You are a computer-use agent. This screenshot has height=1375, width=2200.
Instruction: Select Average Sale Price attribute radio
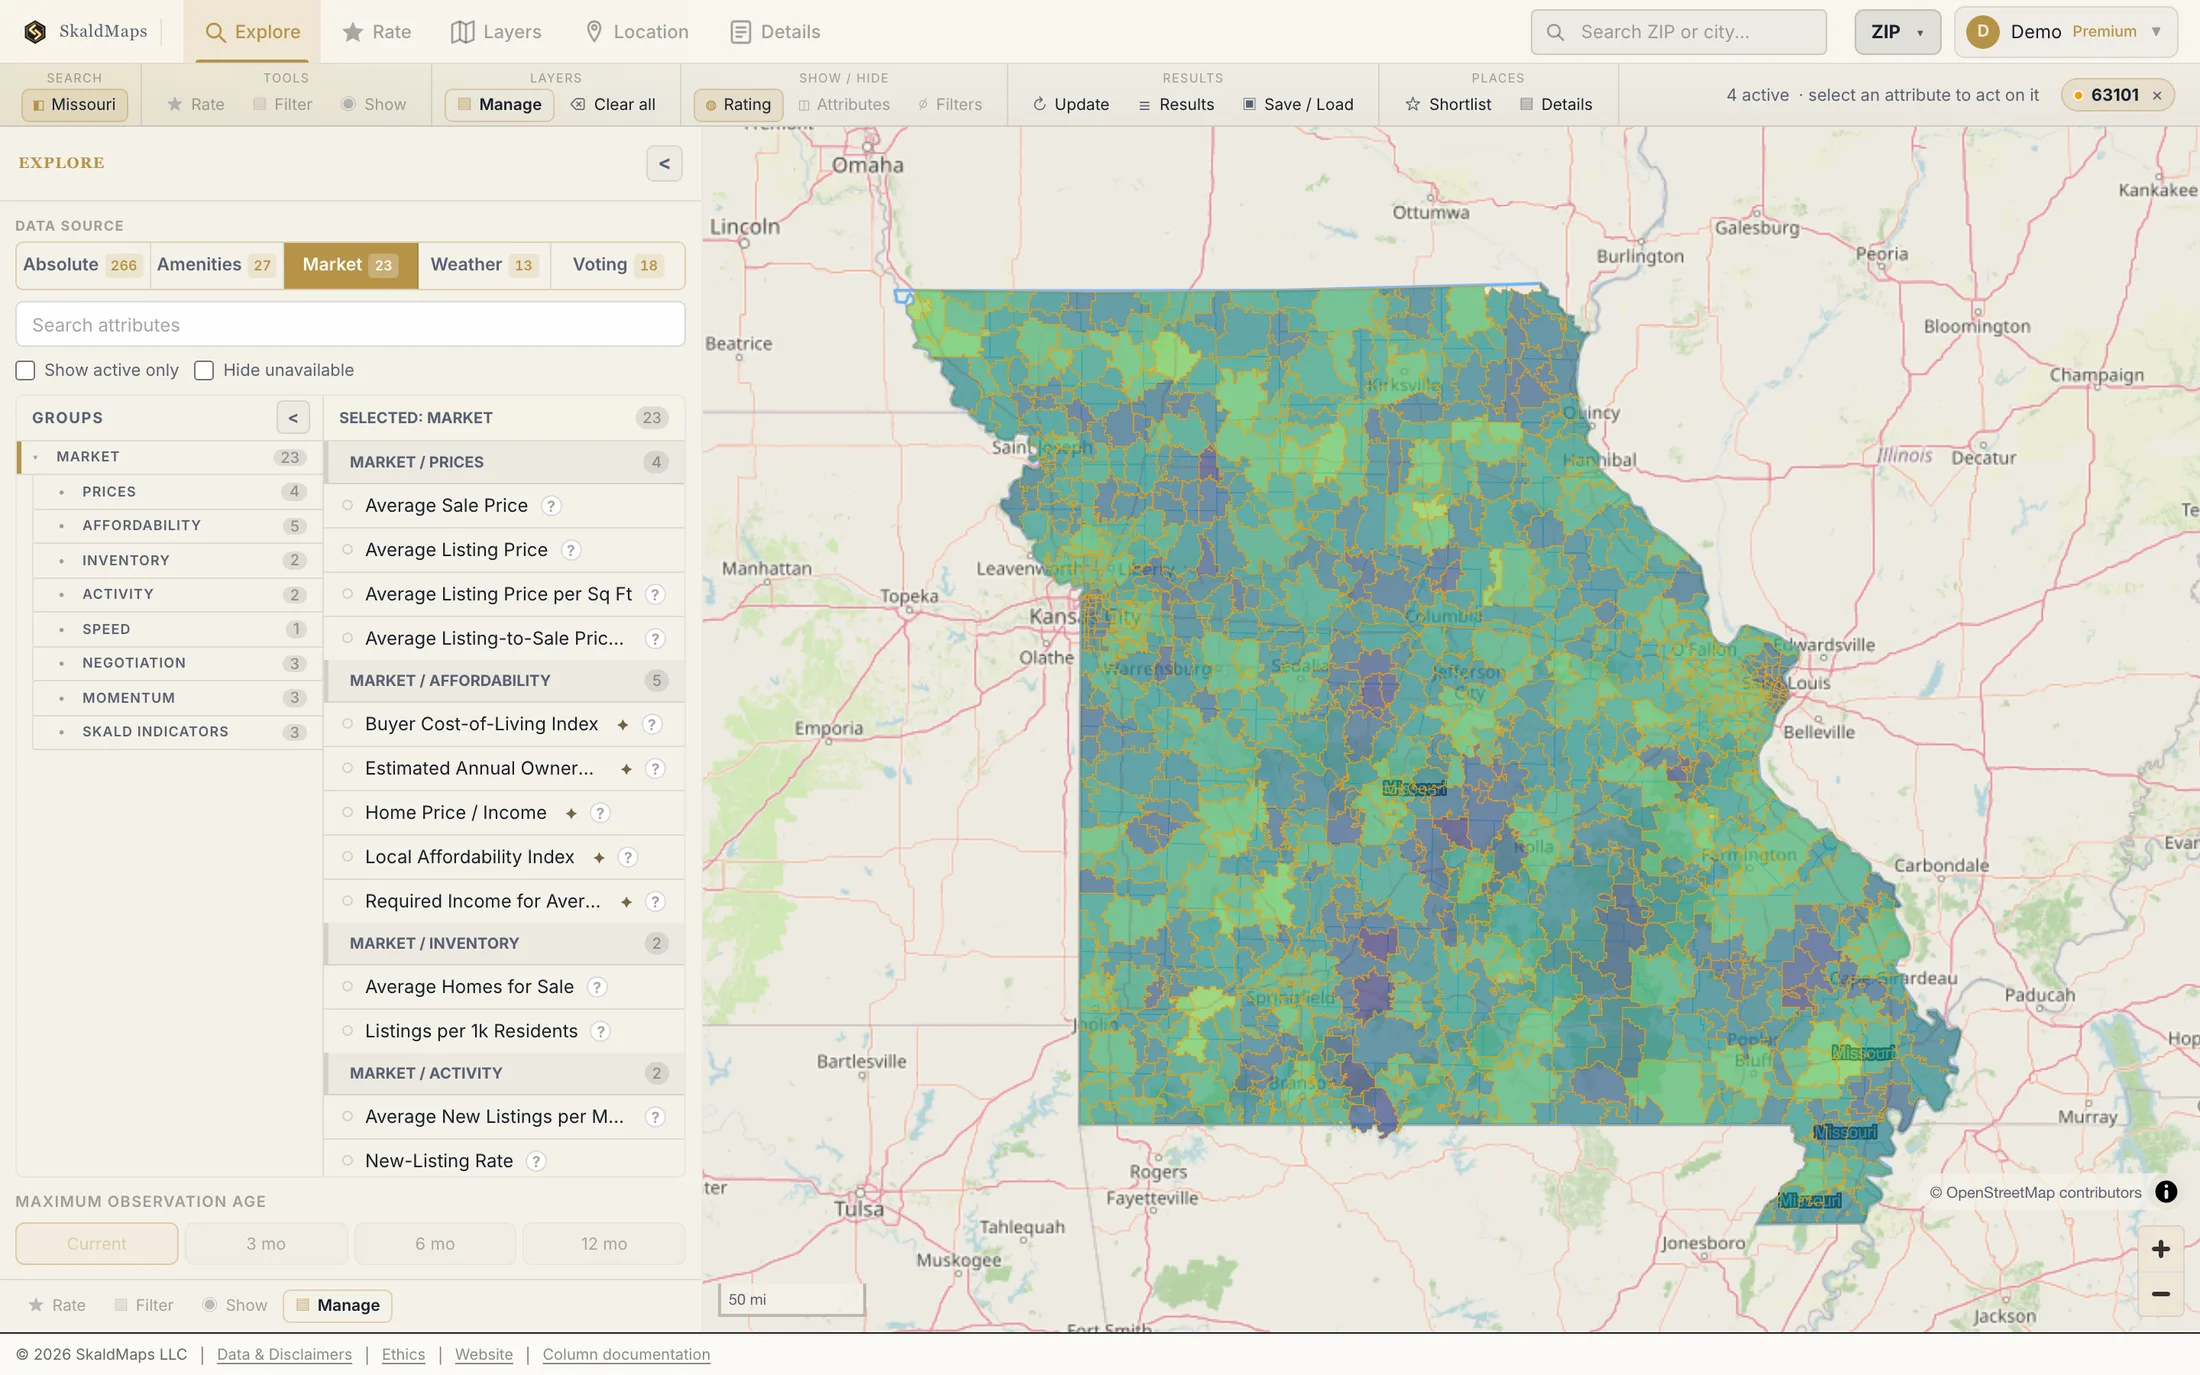348,506
